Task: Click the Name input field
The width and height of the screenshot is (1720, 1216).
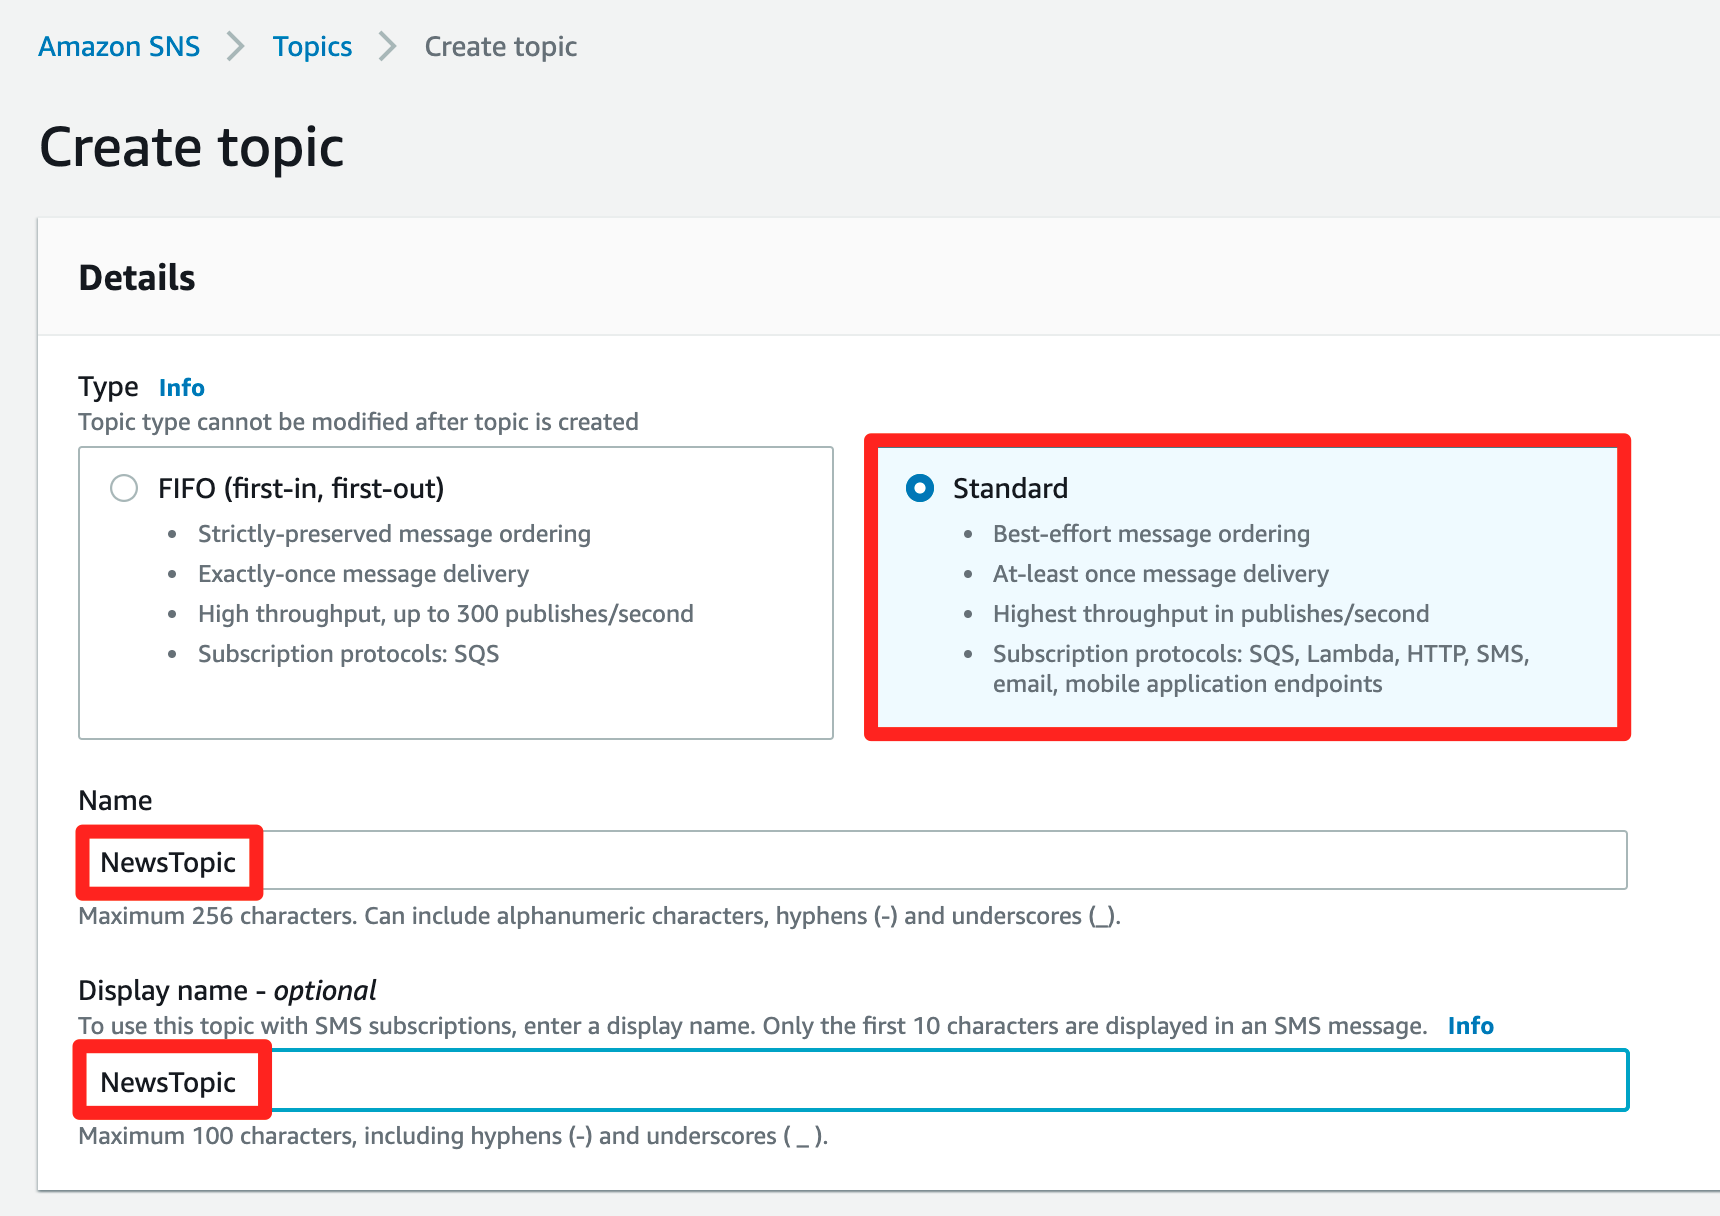Action: [853, 860]
